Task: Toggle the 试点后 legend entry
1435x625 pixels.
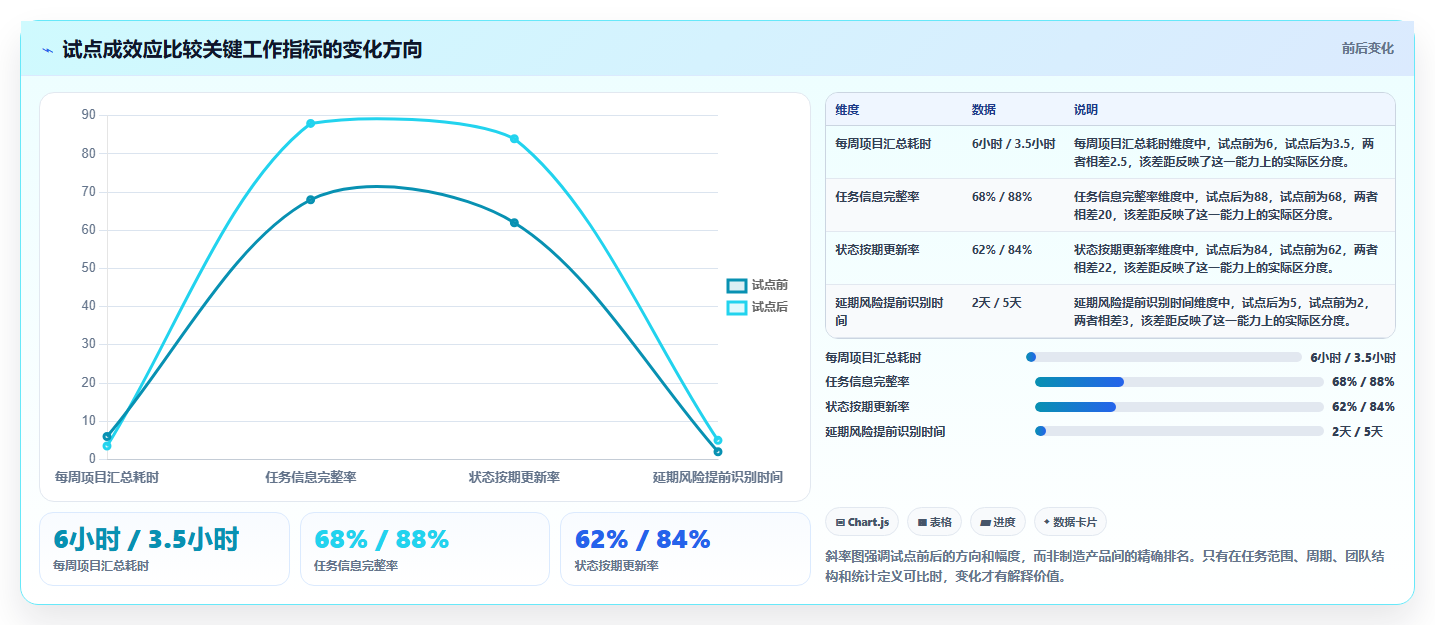Action: tap(757, 307)
